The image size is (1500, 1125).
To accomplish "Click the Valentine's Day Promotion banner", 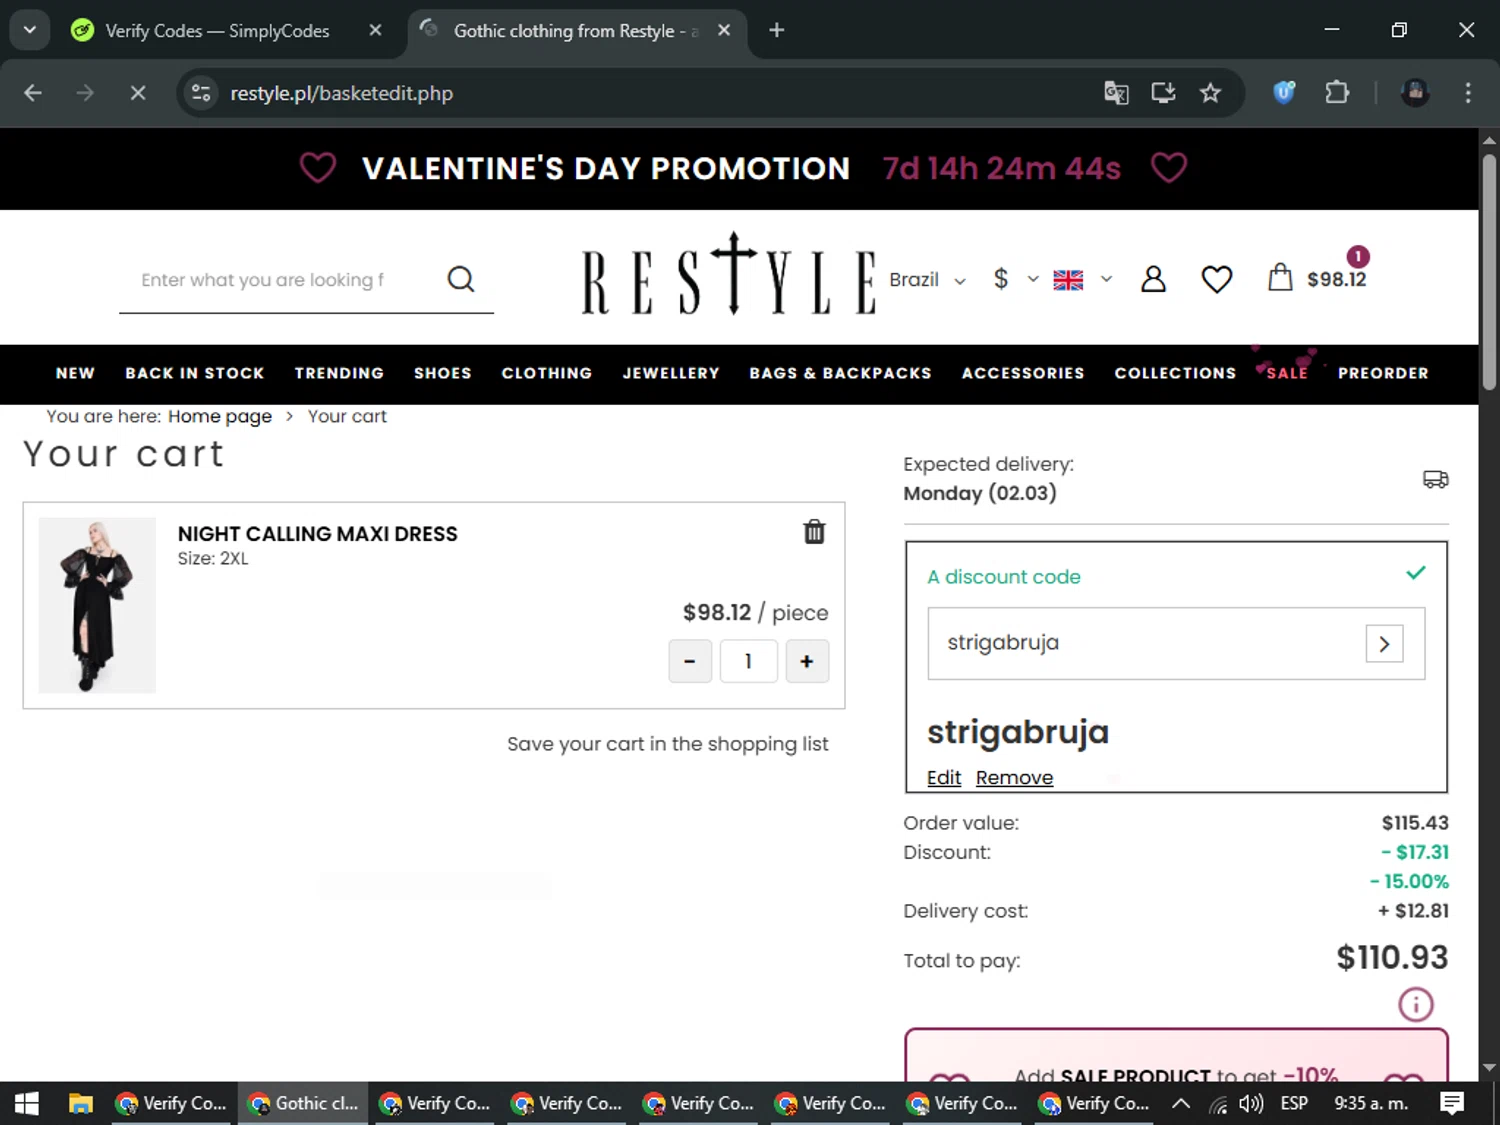I will (739, 168).
